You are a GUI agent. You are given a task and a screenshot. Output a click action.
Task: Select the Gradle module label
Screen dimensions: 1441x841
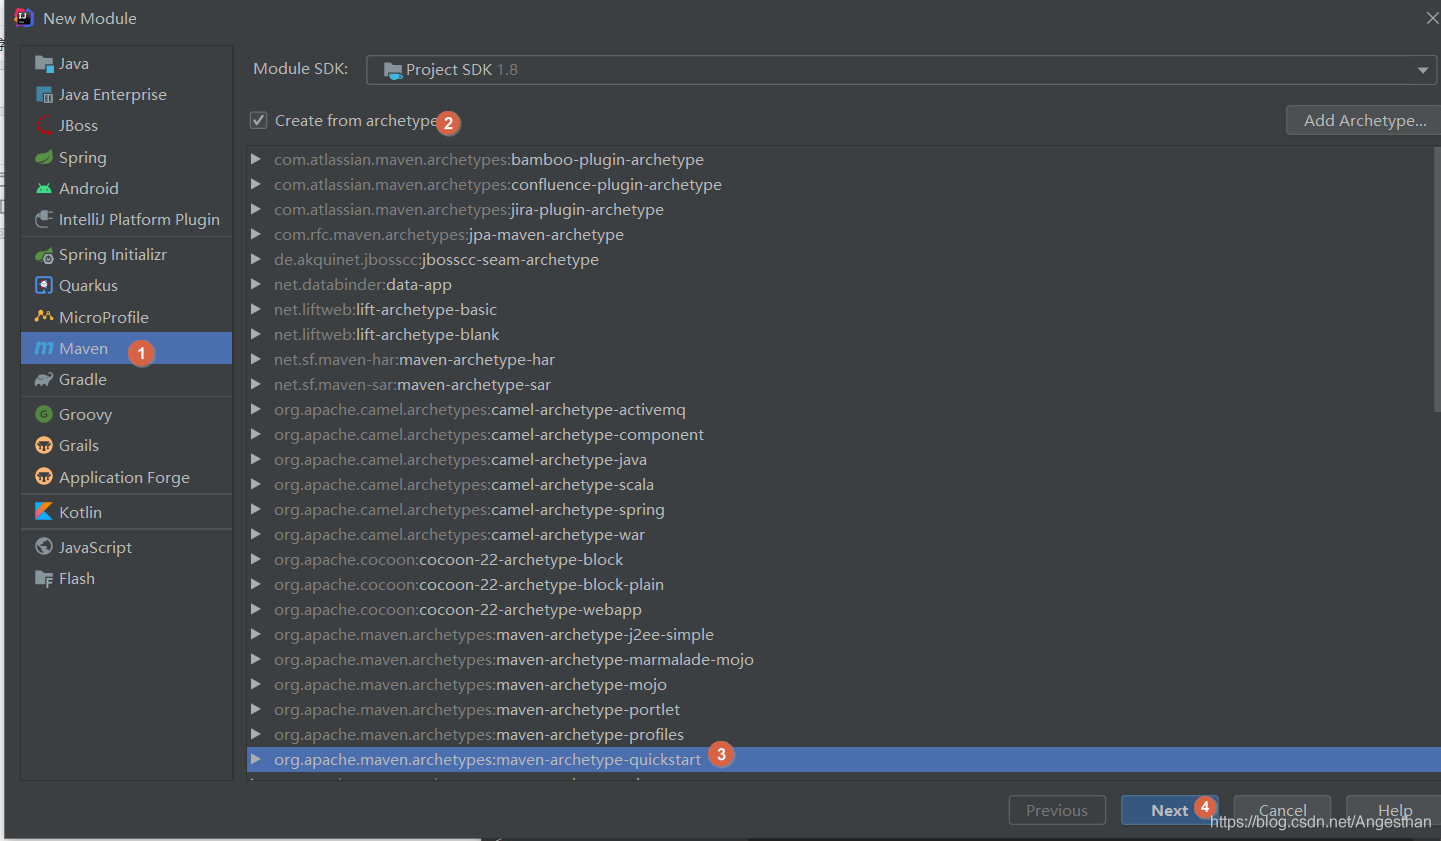coord(82,380)
